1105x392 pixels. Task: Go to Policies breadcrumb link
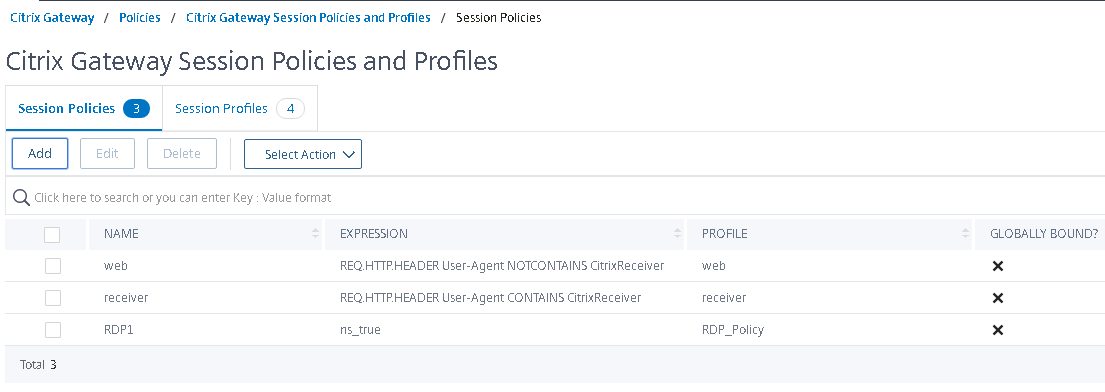140,18
